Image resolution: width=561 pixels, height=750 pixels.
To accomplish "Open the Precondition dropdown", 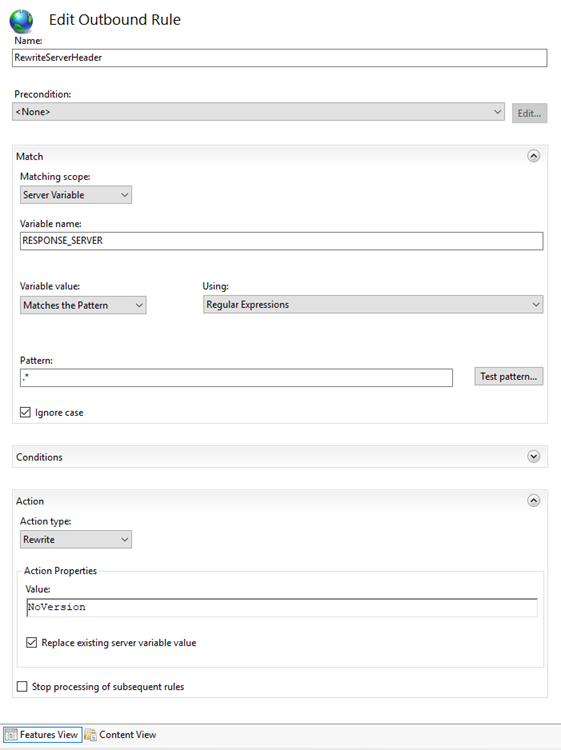I will click(x=258, y=112).
